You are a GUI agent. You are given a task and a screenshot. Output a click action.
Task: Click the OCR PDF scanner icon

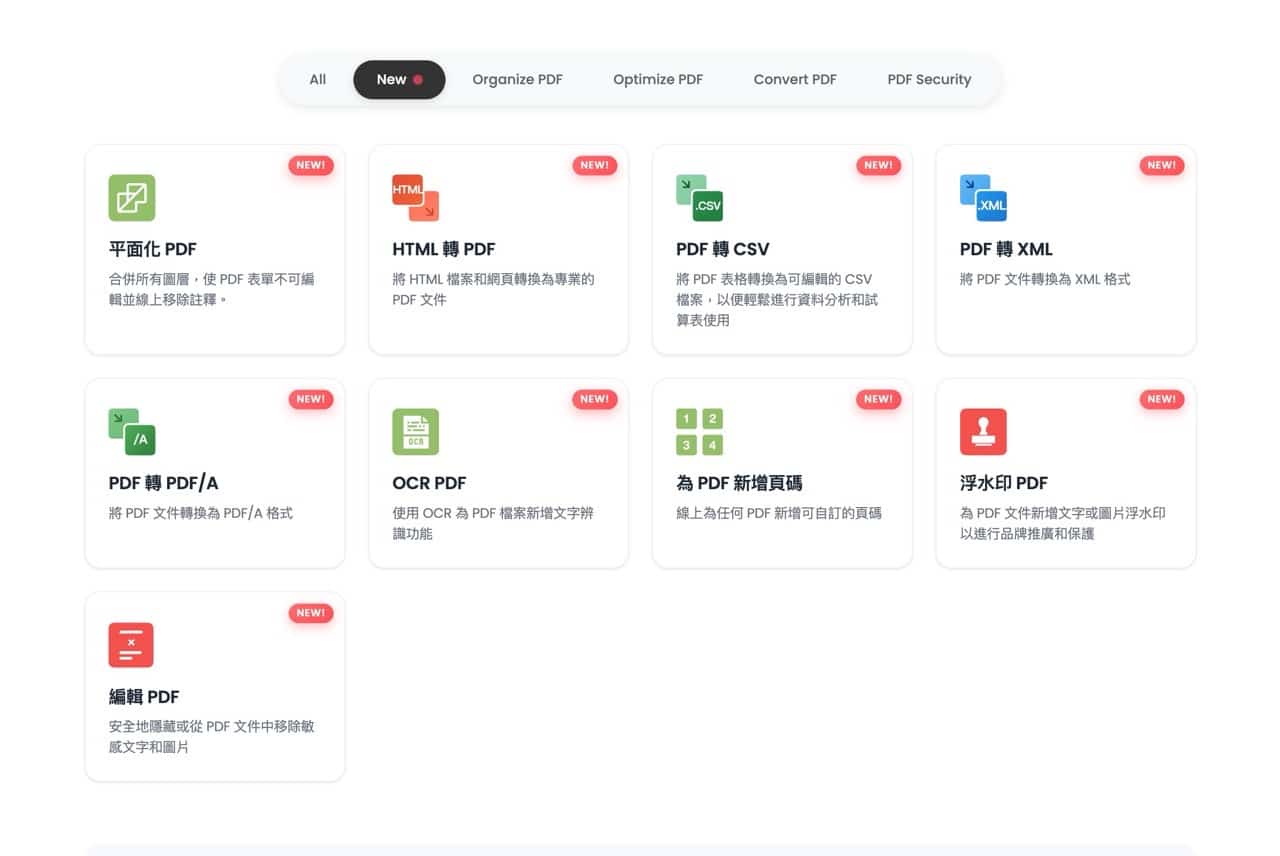pos(415,431)
